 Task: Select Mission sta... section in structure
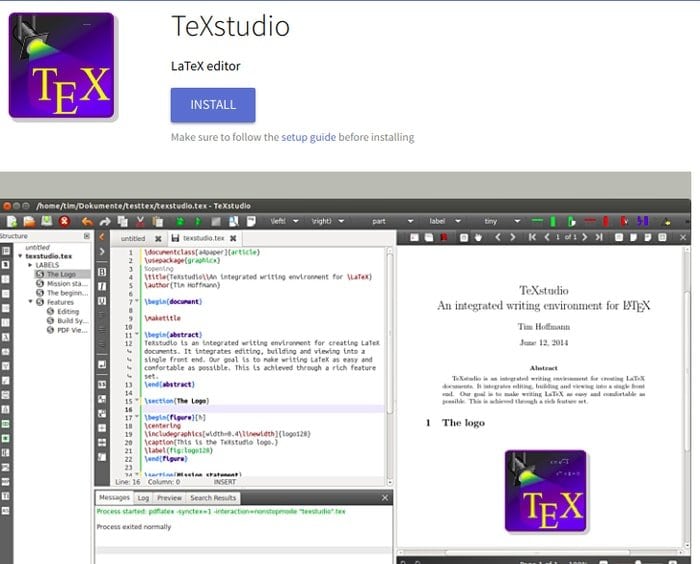click(x=62, y=284)
